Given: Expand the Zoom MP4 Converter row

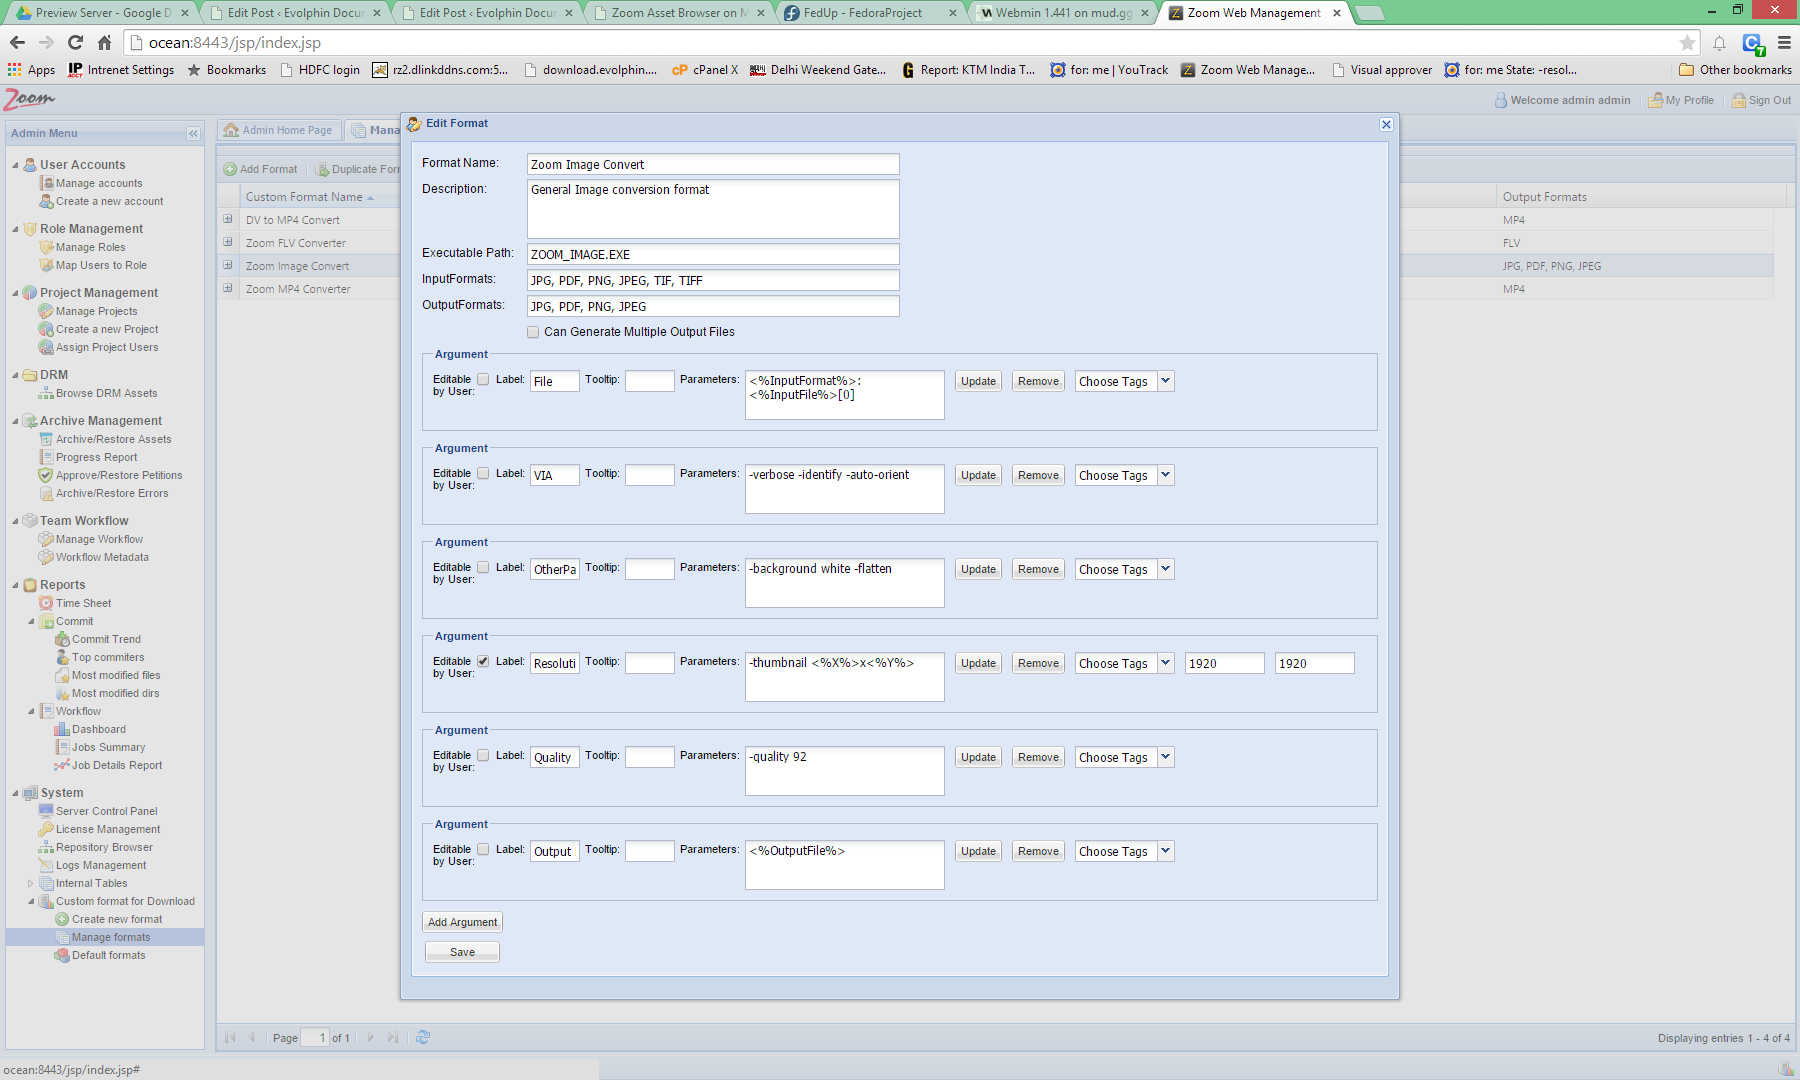Looking at the screenshot, I should (228, 288).
